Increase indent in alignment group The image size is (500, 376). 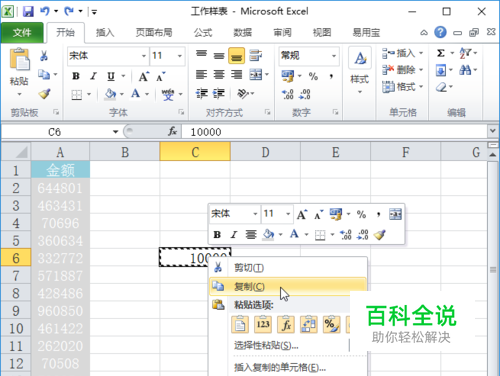click(x=219, y=94)
